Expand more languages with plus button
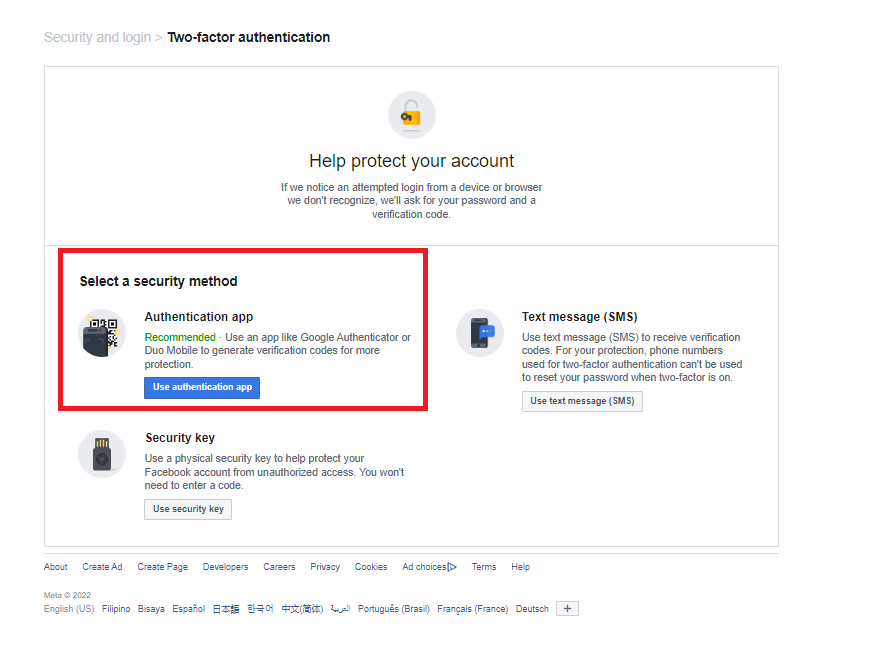Screen dimensions: 885x648 point(567,608)
